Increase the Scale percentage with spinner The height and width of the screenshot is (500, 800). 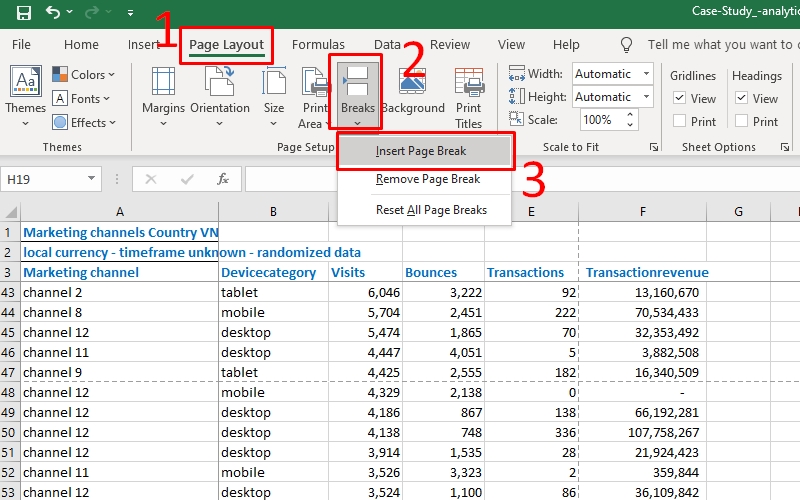tap(631, 115)
